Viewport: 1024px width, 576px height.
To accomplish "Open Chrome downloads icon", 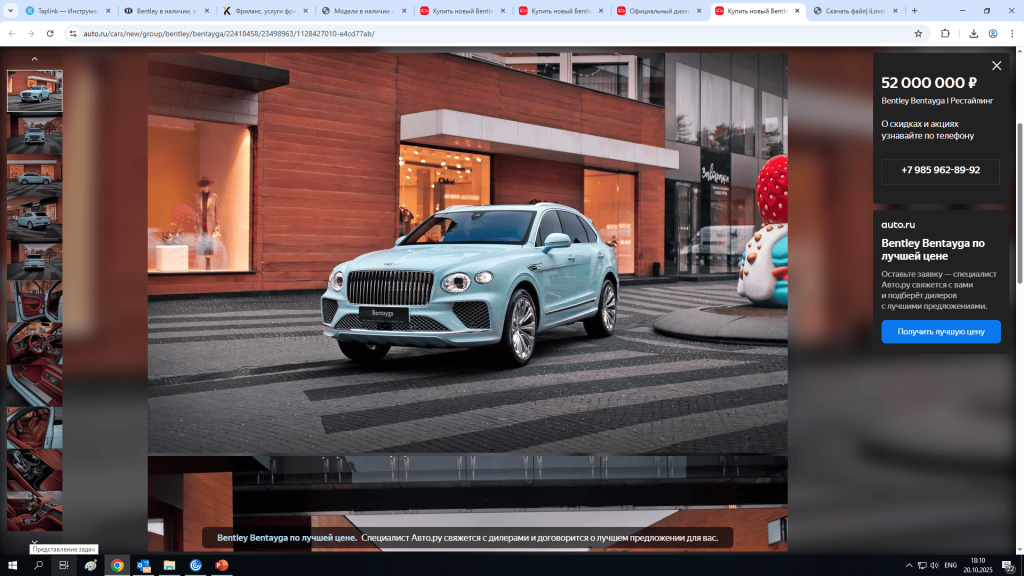I will coord(973,33).
